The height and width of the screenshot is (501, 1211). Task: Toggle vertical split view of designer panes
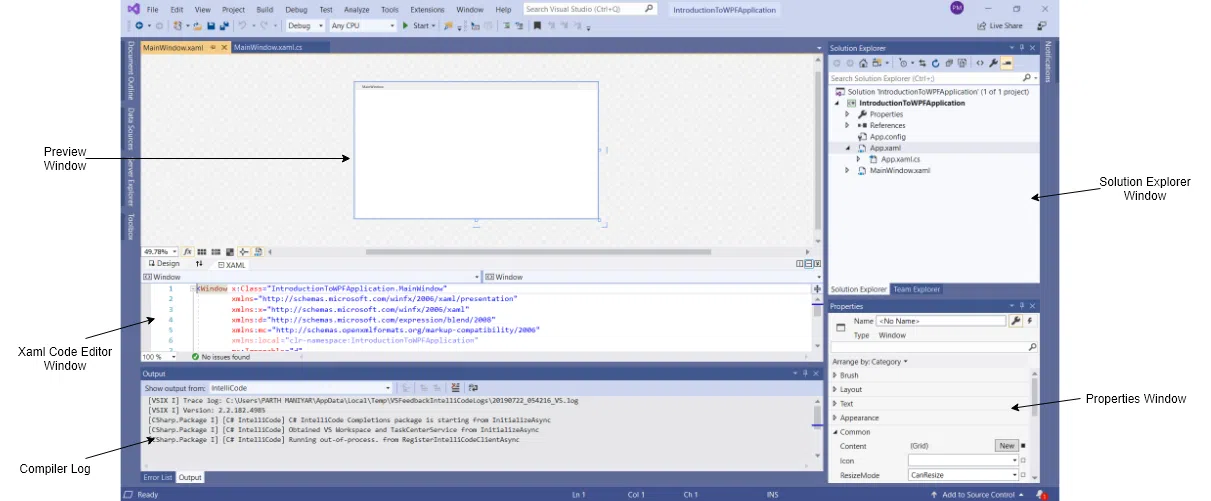[800, 264]
